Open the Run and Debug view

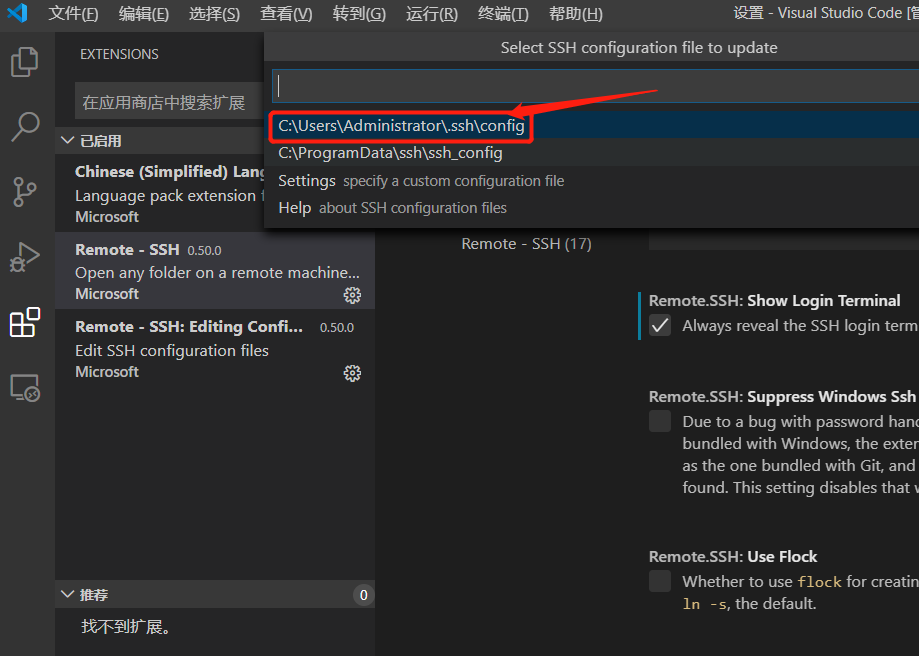pyautogui.click(x=25, y=257)
